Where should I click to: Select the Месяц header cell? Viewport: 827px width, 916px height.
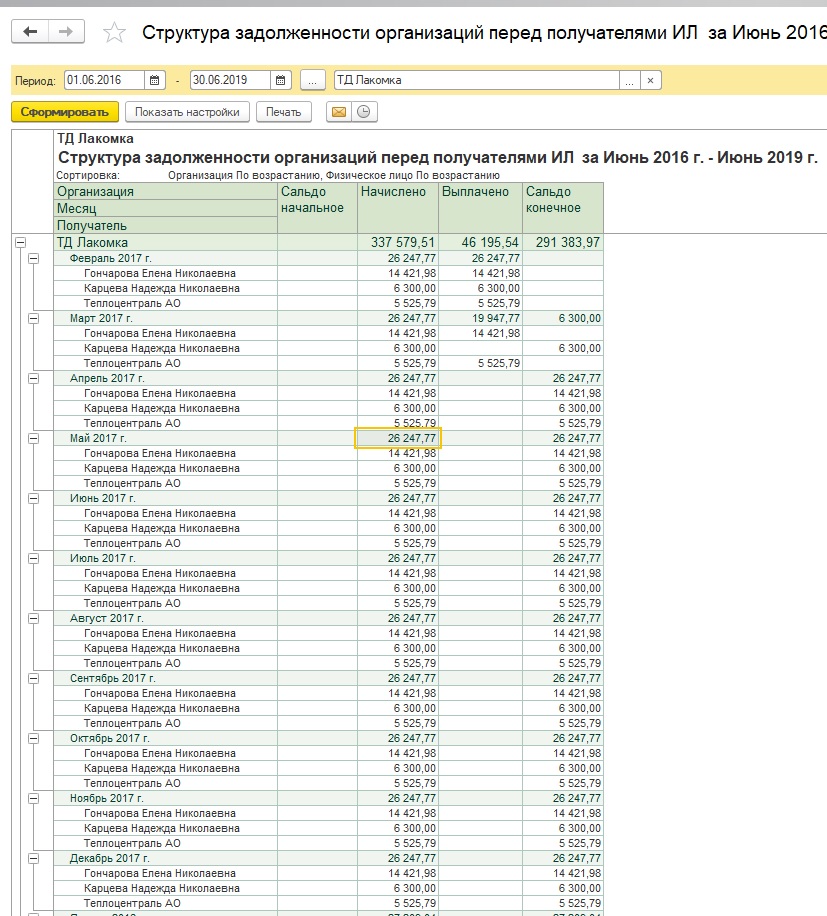165,209
